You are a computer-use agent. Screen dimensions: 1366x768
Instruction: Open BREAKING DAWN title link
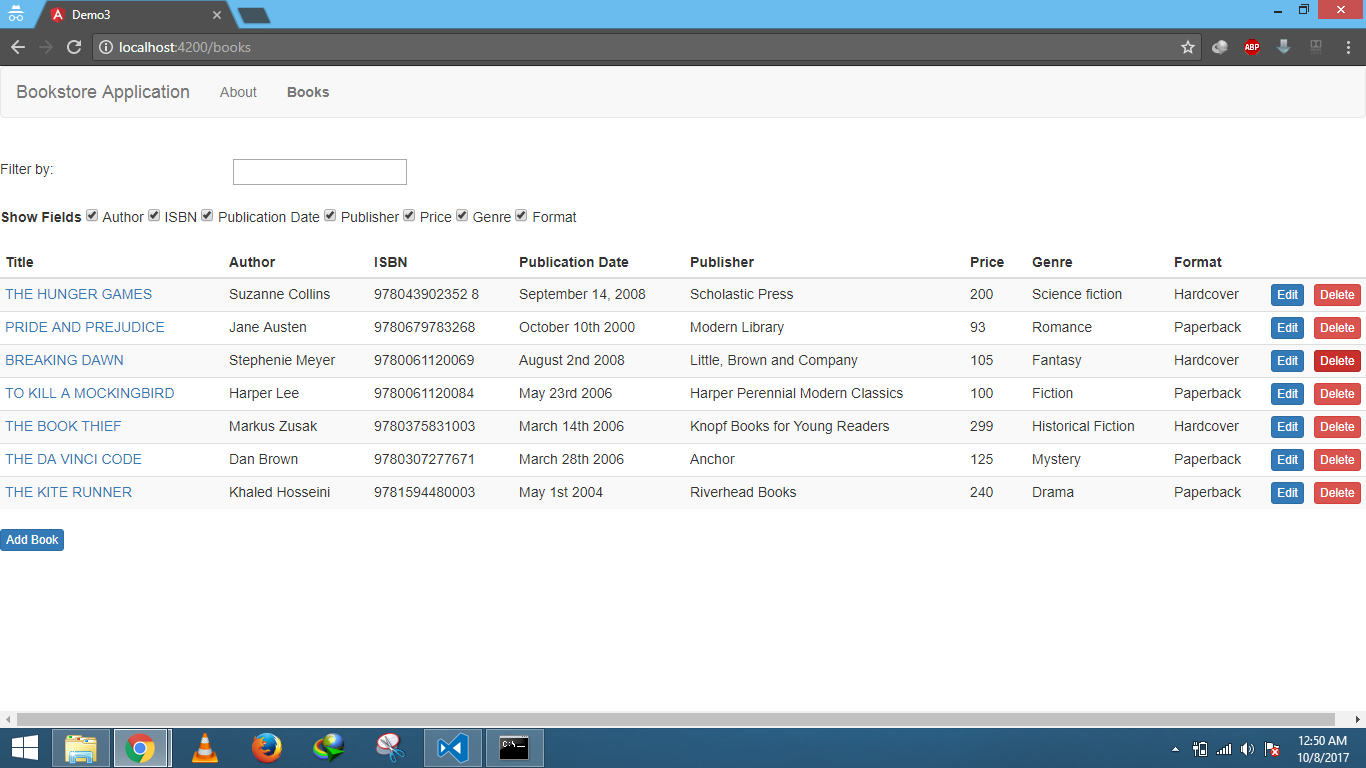65,360
